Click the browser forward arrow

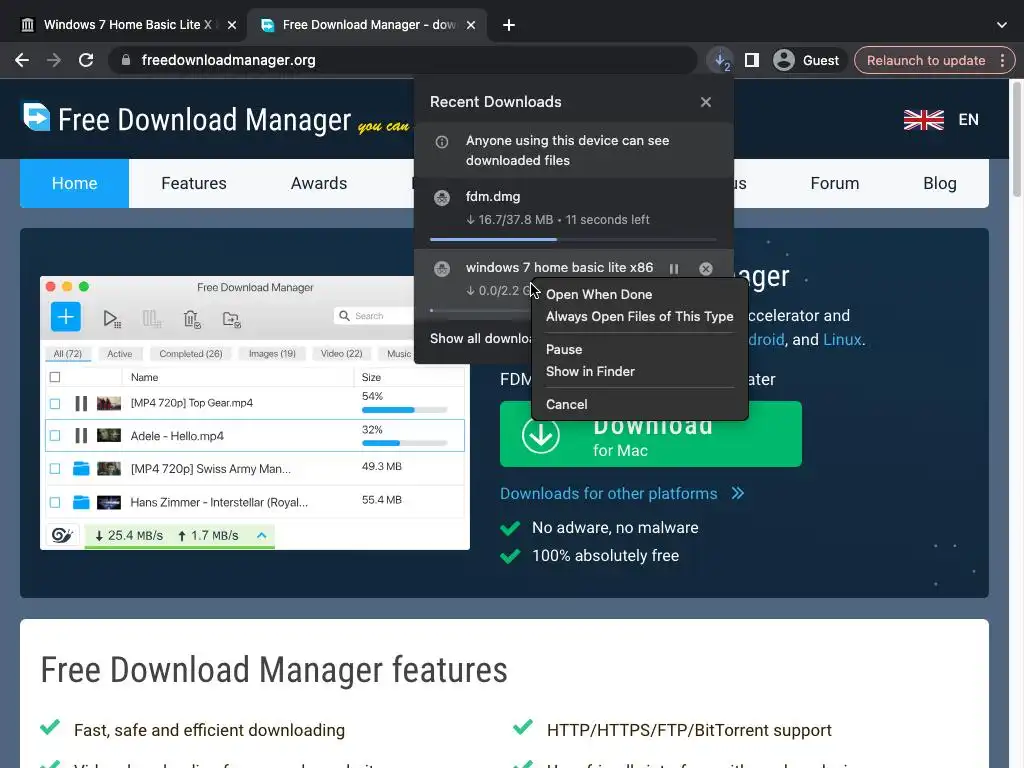[x=54, y=60]
